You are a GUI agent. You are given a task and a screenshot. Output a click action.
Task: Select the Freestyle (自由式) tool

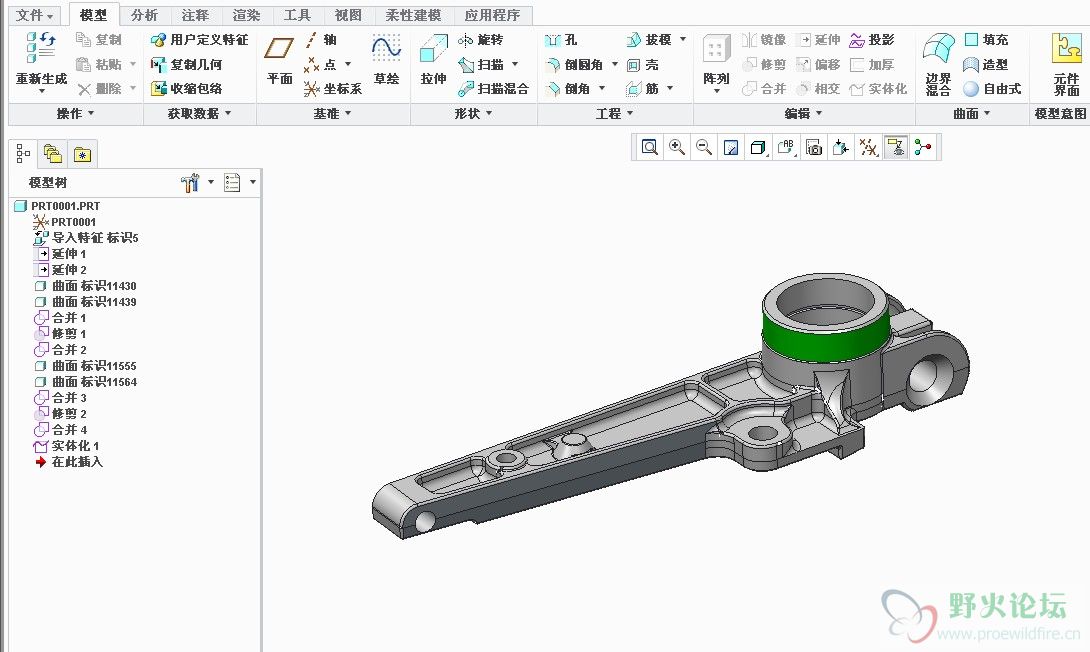pos(992,88)
